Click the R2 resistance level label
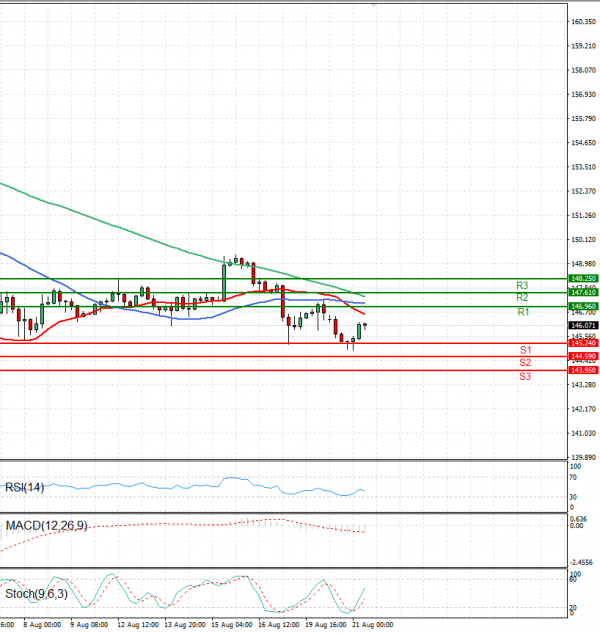Viewport: 600px width, 633px height. point(522,298)
